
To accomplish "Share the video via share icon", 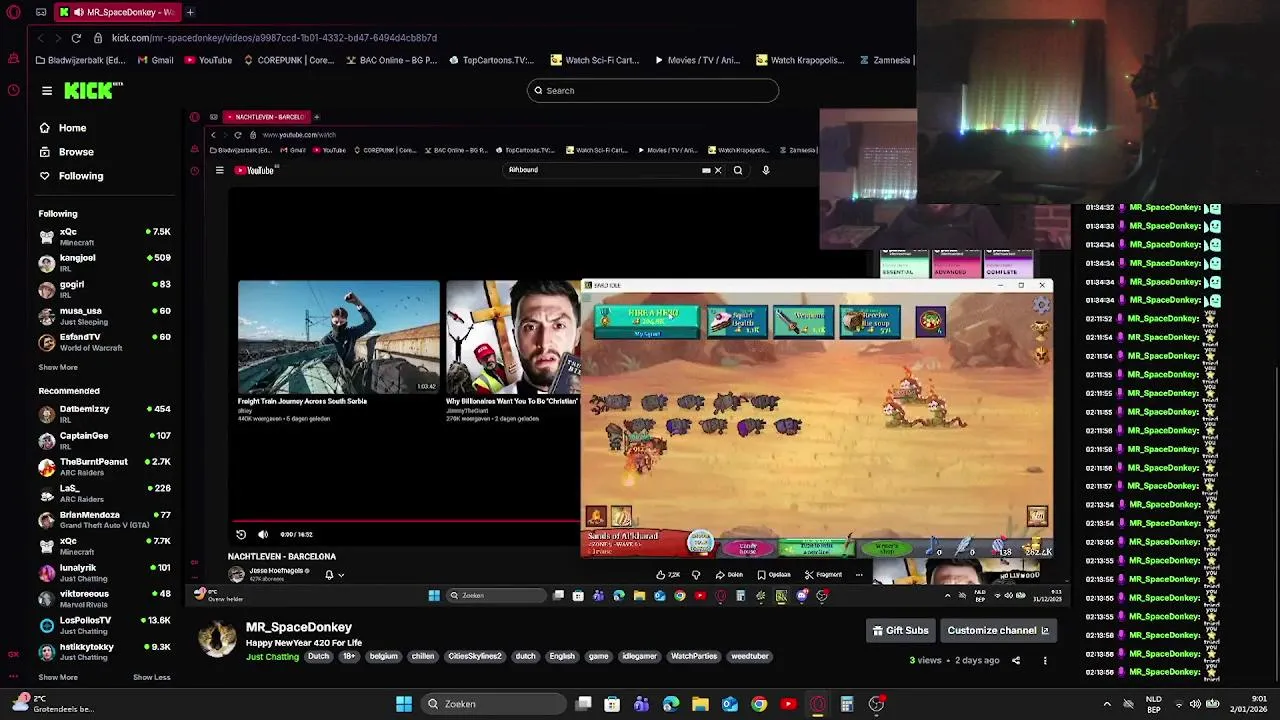I will click(x=1016, y=660).
